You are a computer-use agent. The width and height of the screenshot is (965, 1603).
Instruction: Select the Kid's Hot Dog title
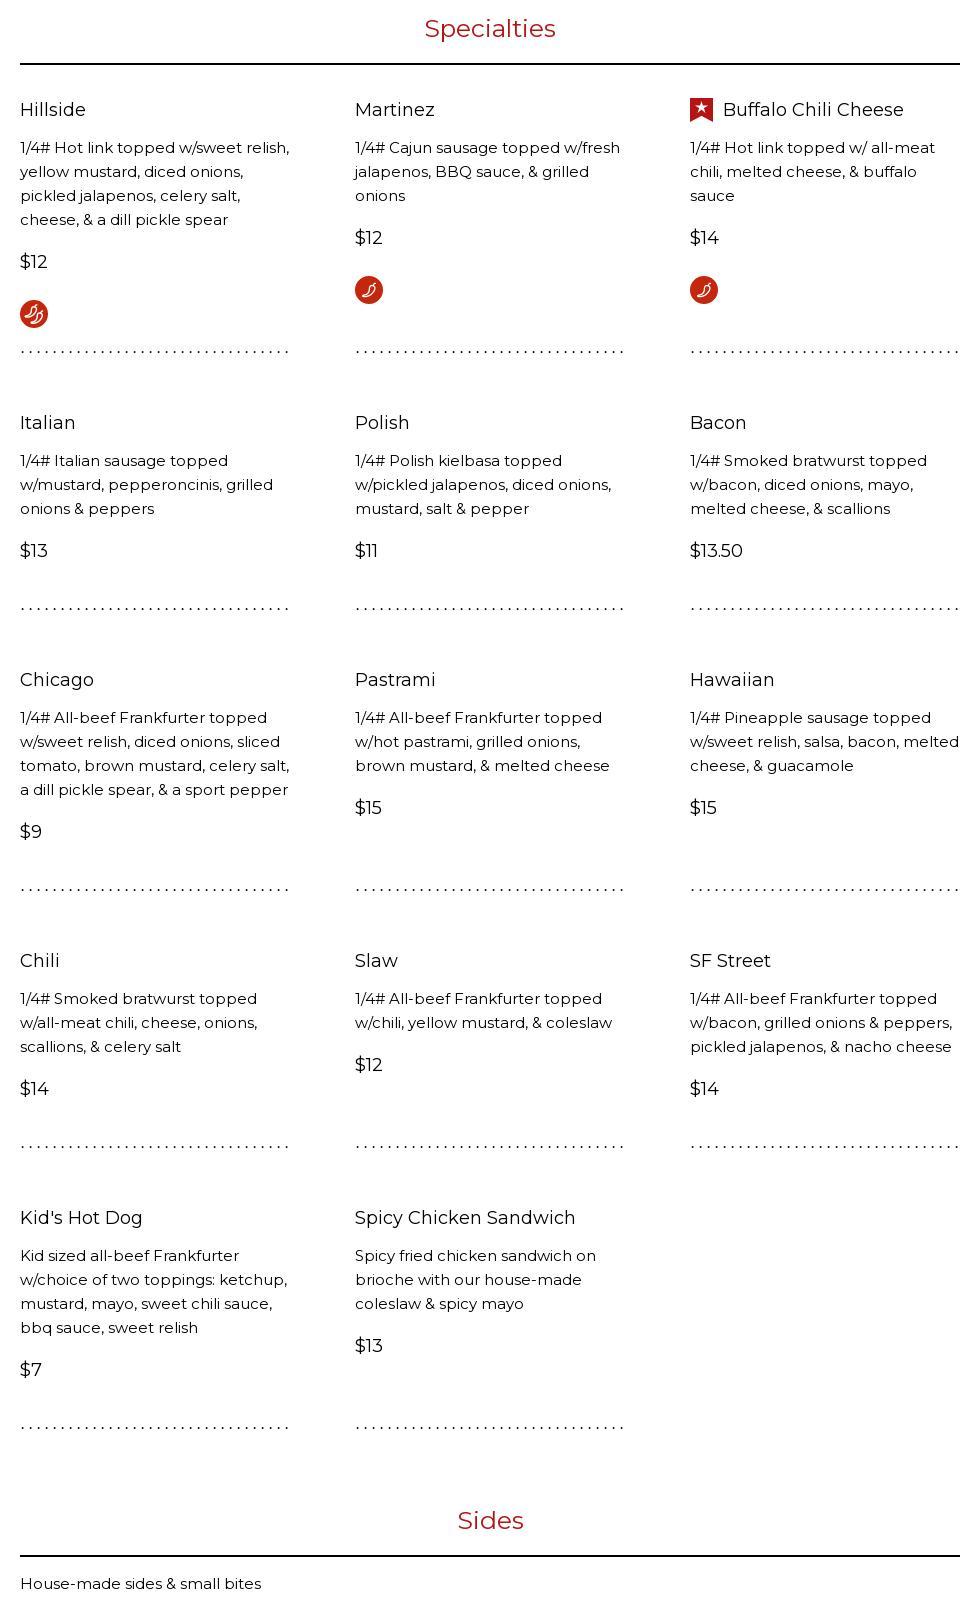coord(81,1218)
